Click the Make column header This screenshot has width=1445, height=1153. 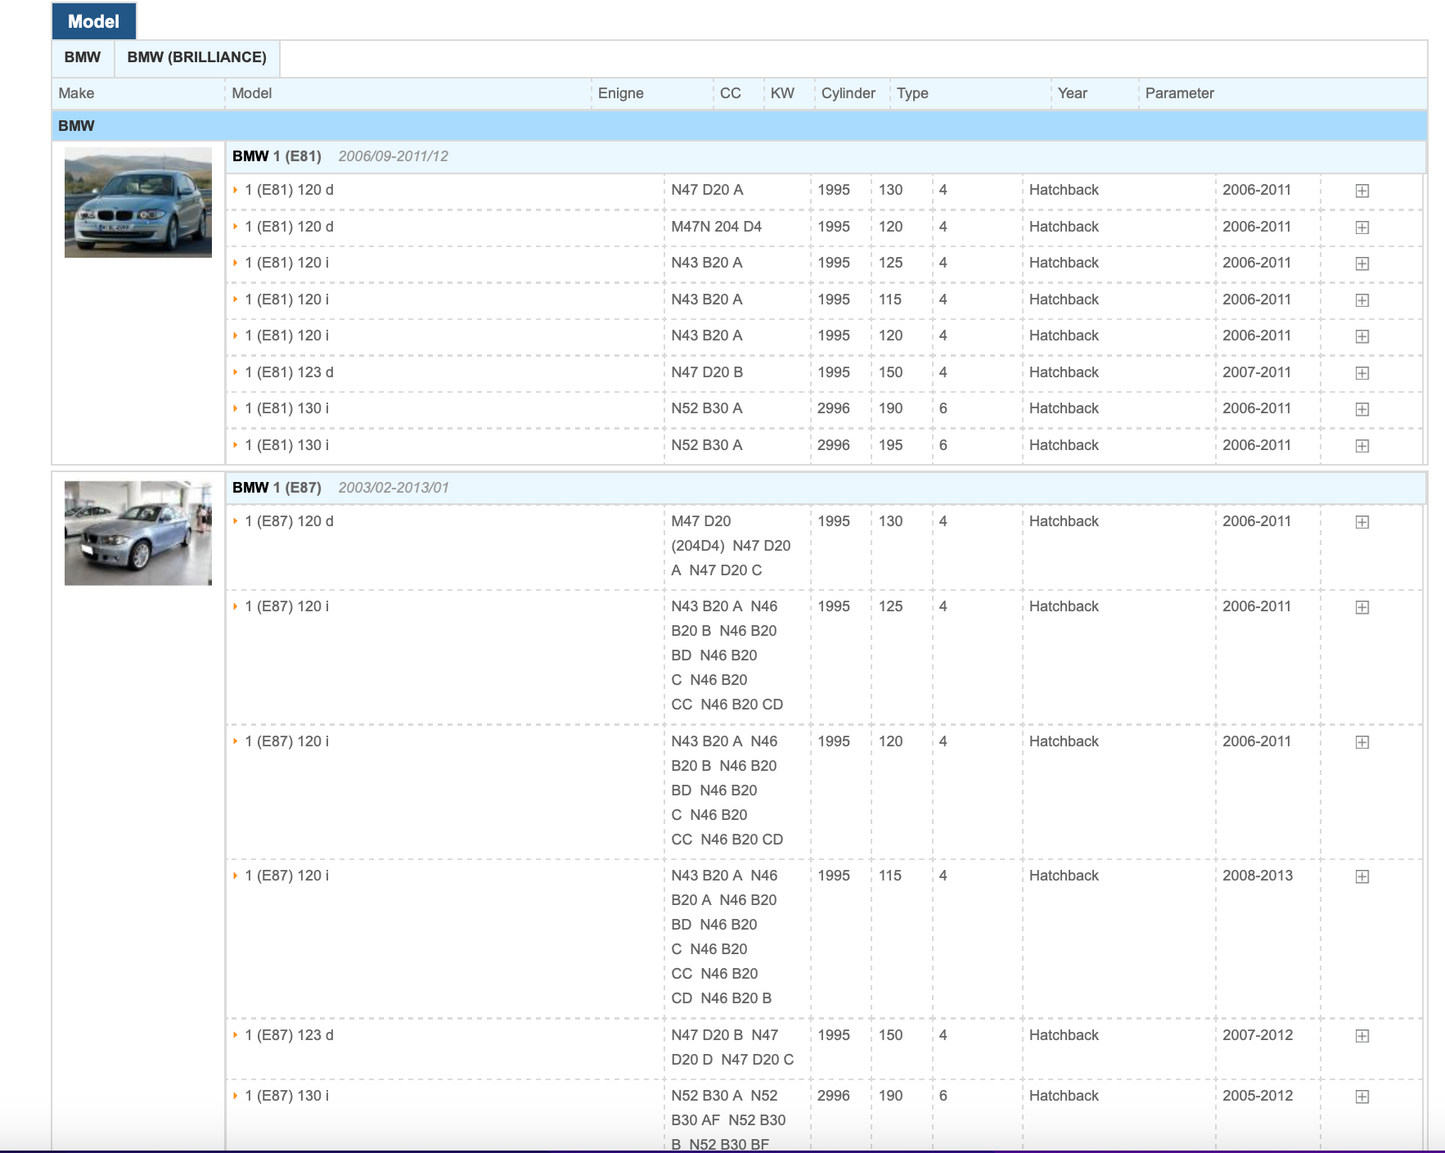(76, 93)
